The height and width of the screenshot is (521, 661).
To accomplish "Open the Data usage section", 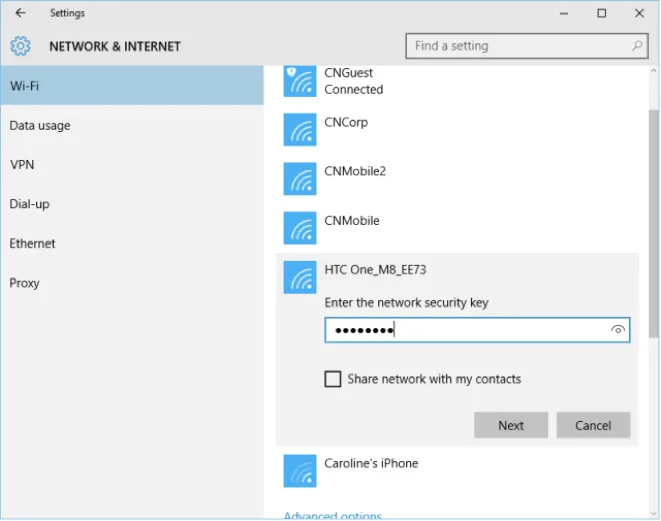I will 40,126.
